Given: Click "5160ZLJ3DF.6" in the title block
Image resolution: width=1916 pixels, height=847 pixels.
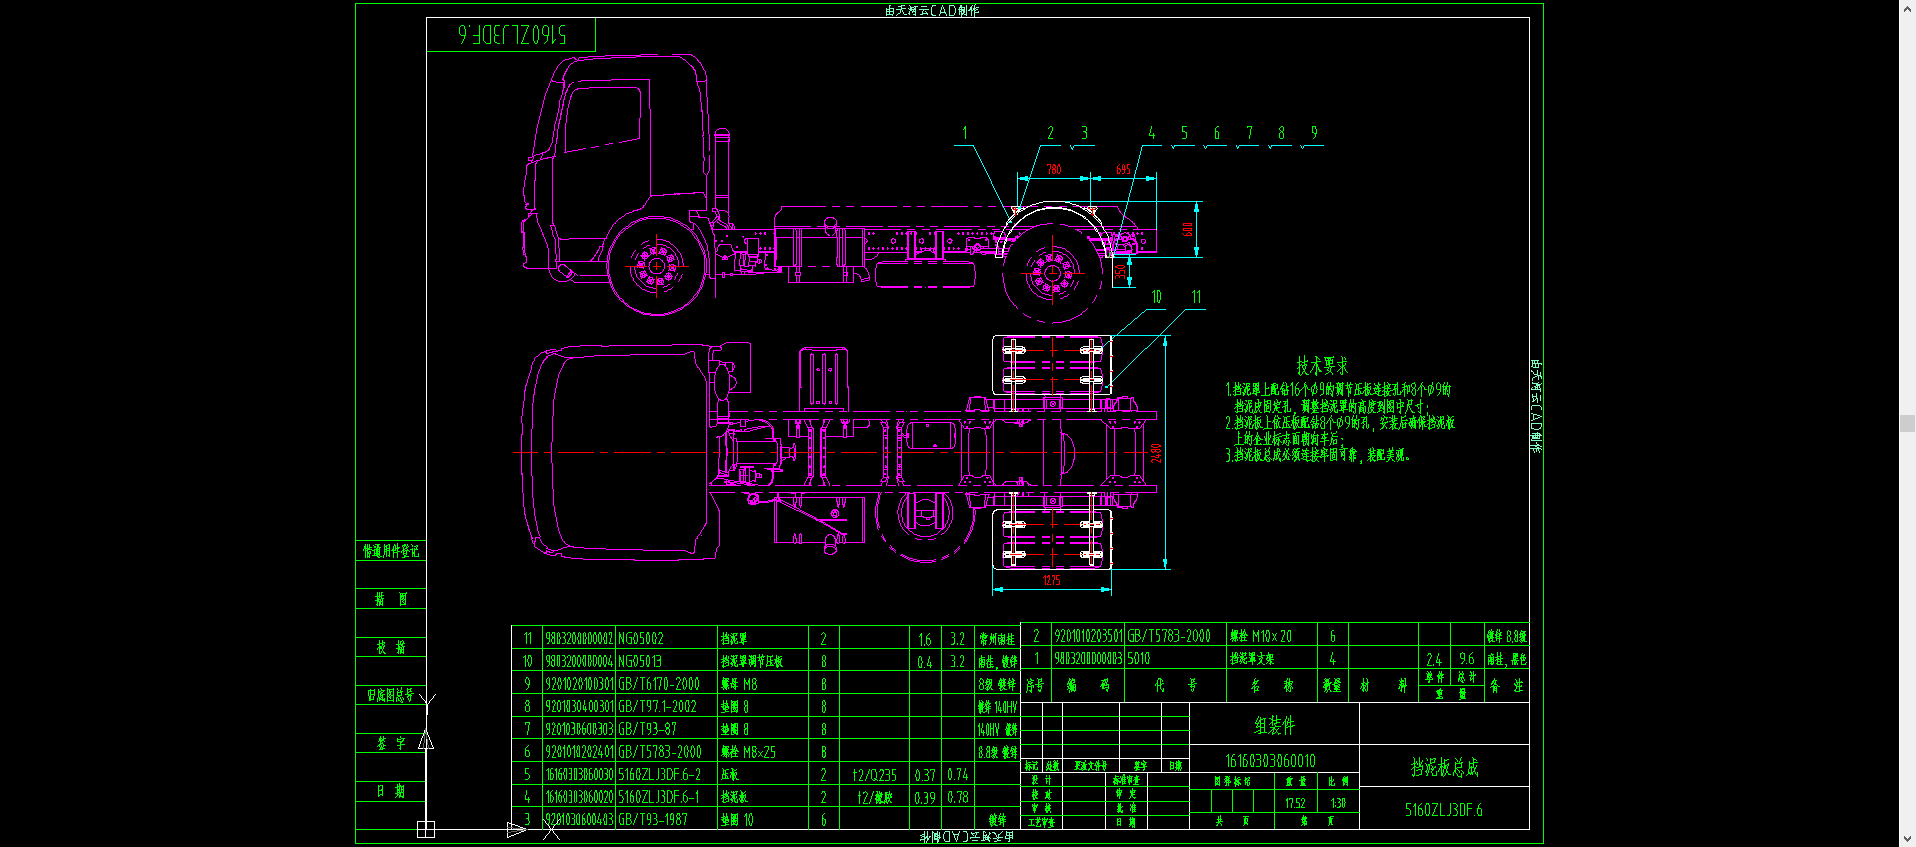Looking at the screenshot, I should (1444, 810).
